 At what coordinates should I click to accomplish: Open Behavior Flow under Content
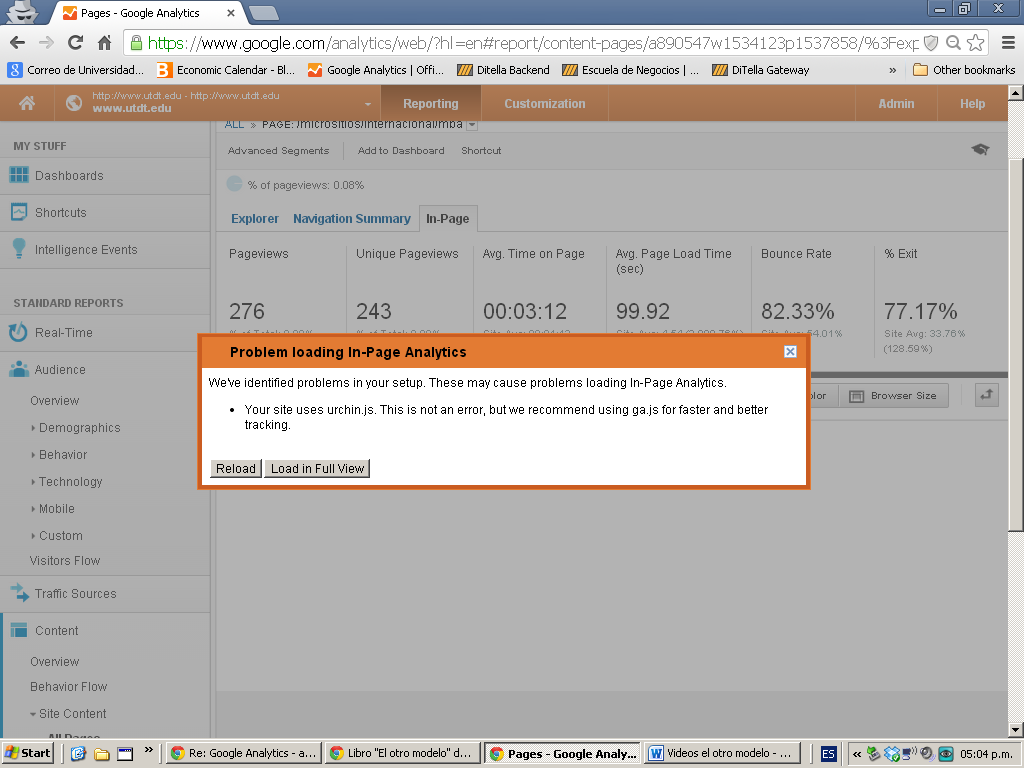coord(69,686)
